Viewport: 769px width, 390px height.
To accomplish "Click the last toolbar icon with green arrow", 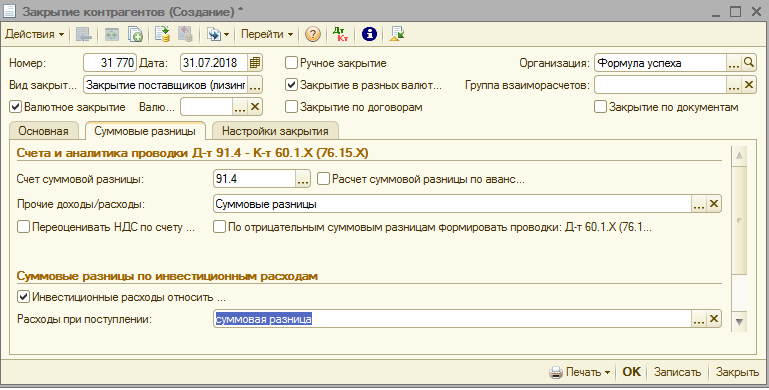I will [397, 34].
